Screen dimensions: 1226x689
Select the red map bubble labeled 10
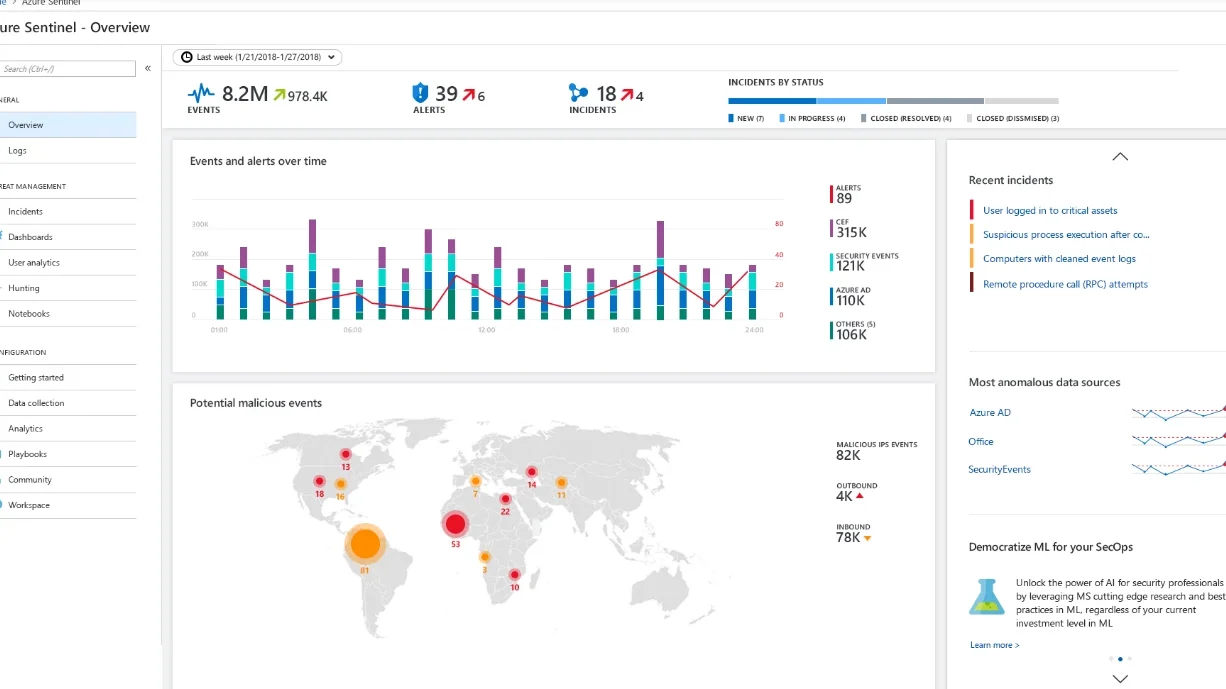(514, 575)
